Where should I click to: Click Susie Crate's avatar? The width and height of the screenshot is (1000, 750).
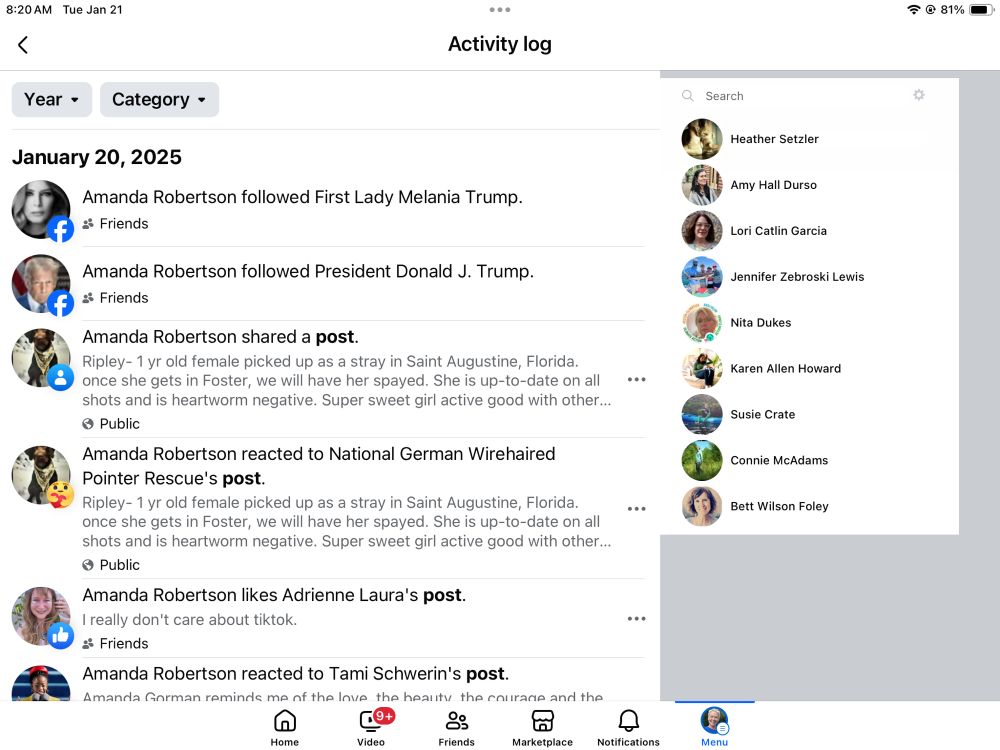(x=702, y=415)
